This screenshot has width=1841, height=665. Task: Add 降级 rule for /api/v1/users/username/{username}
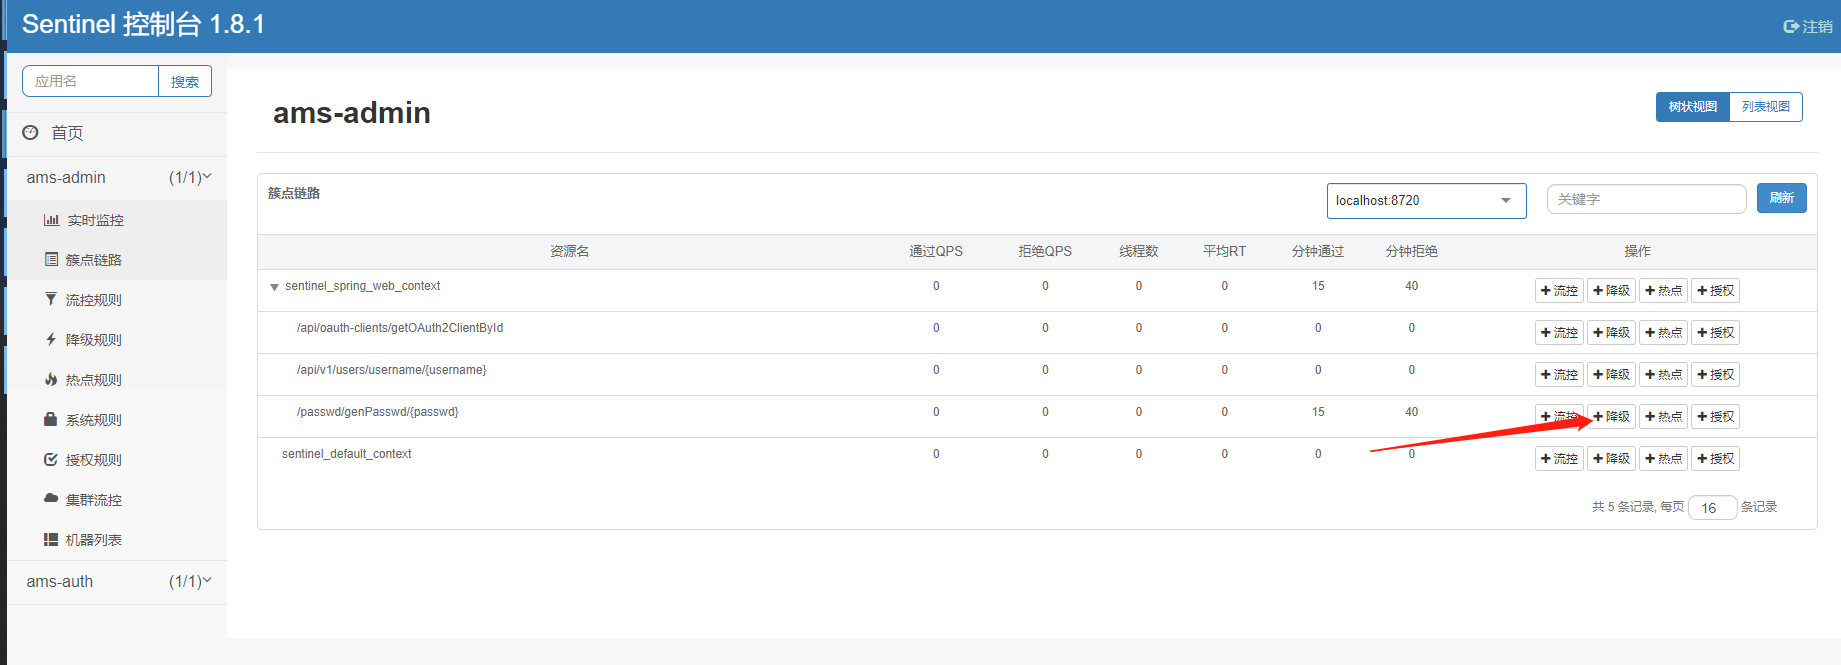point(1612,375)
